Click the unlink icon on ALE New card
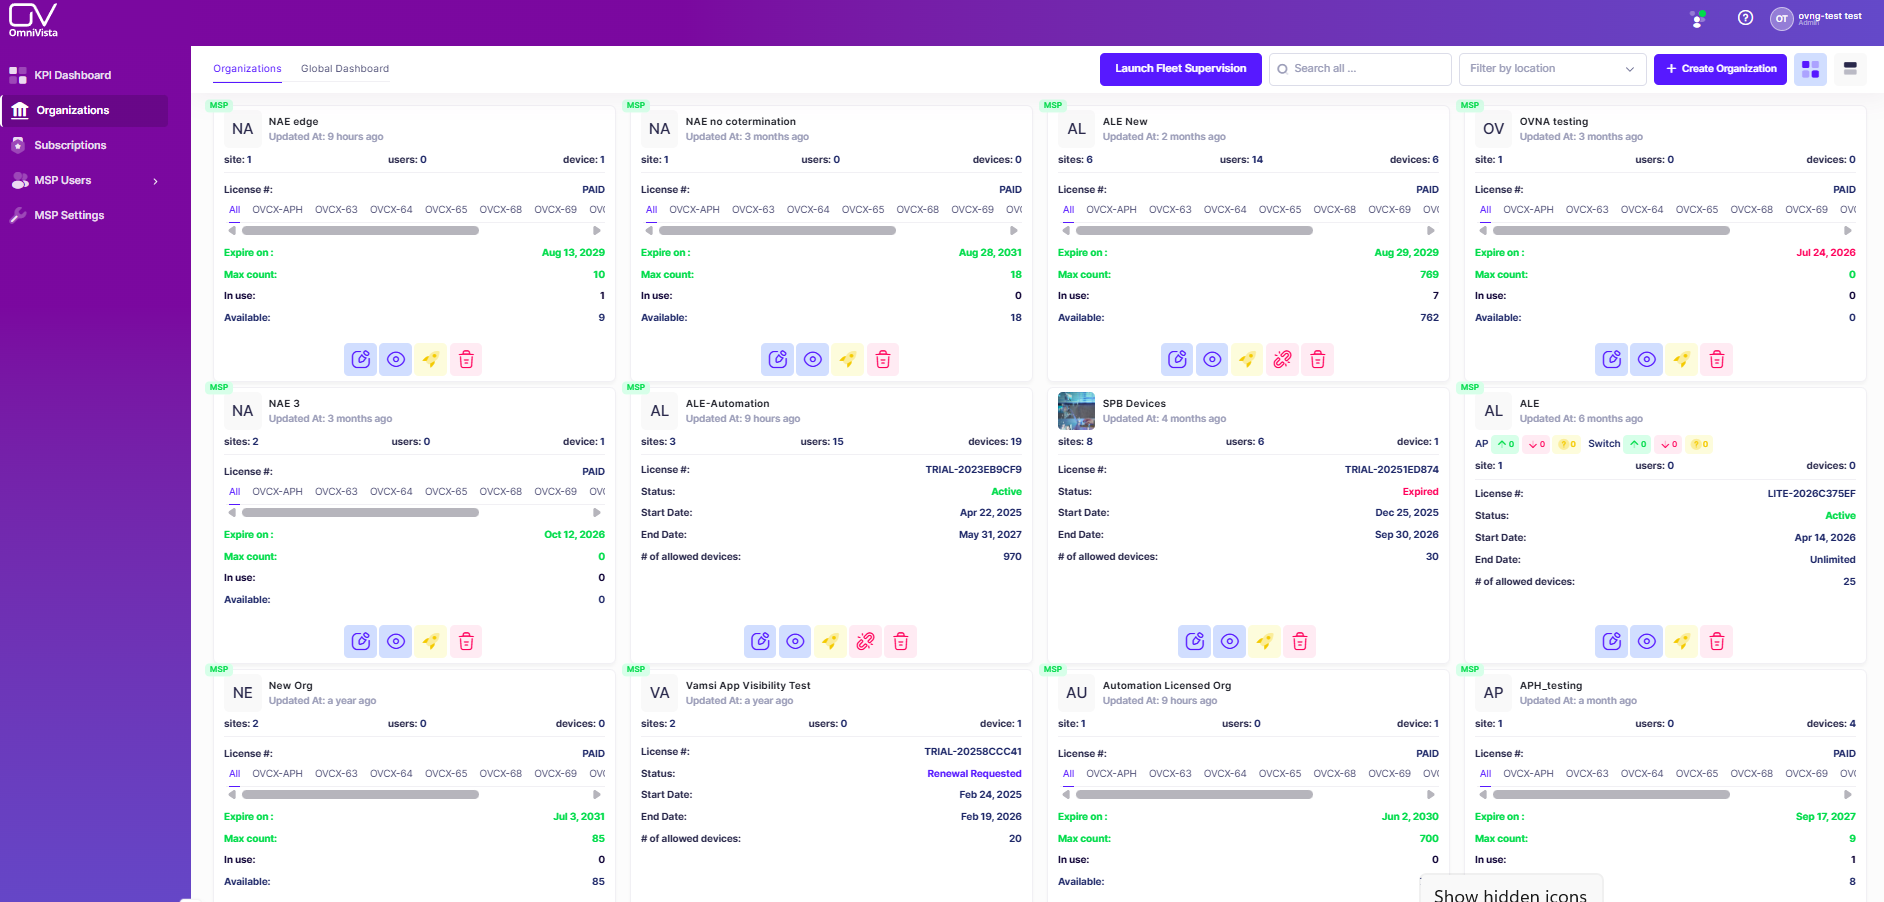Viewport: 1884px width, 902px height. tap(1283, 359)
